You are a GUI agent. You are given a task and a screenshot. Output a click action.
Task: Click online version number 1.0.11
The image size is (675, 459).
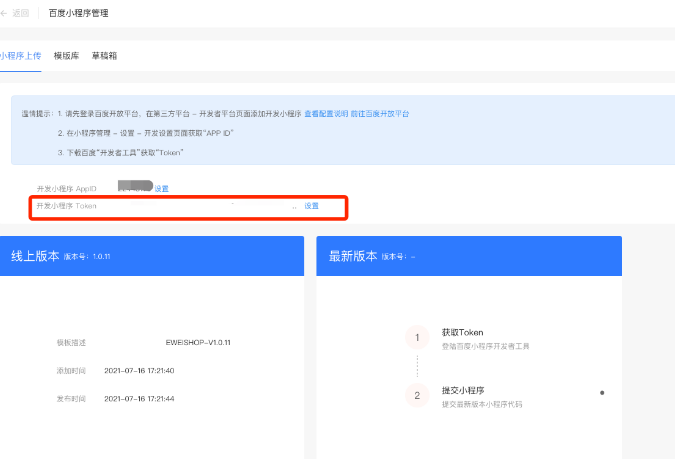101,256
